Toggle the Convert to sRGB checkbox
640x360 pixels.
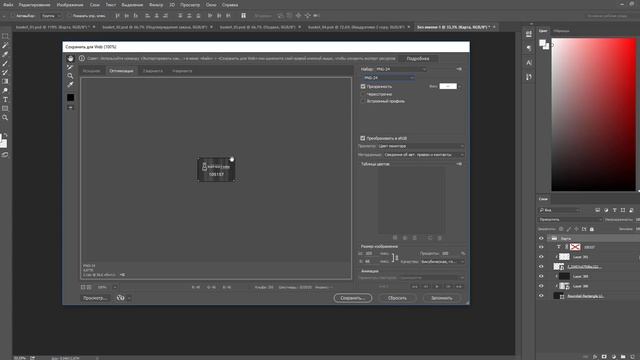pyautogui.click(x=363, y=138)
